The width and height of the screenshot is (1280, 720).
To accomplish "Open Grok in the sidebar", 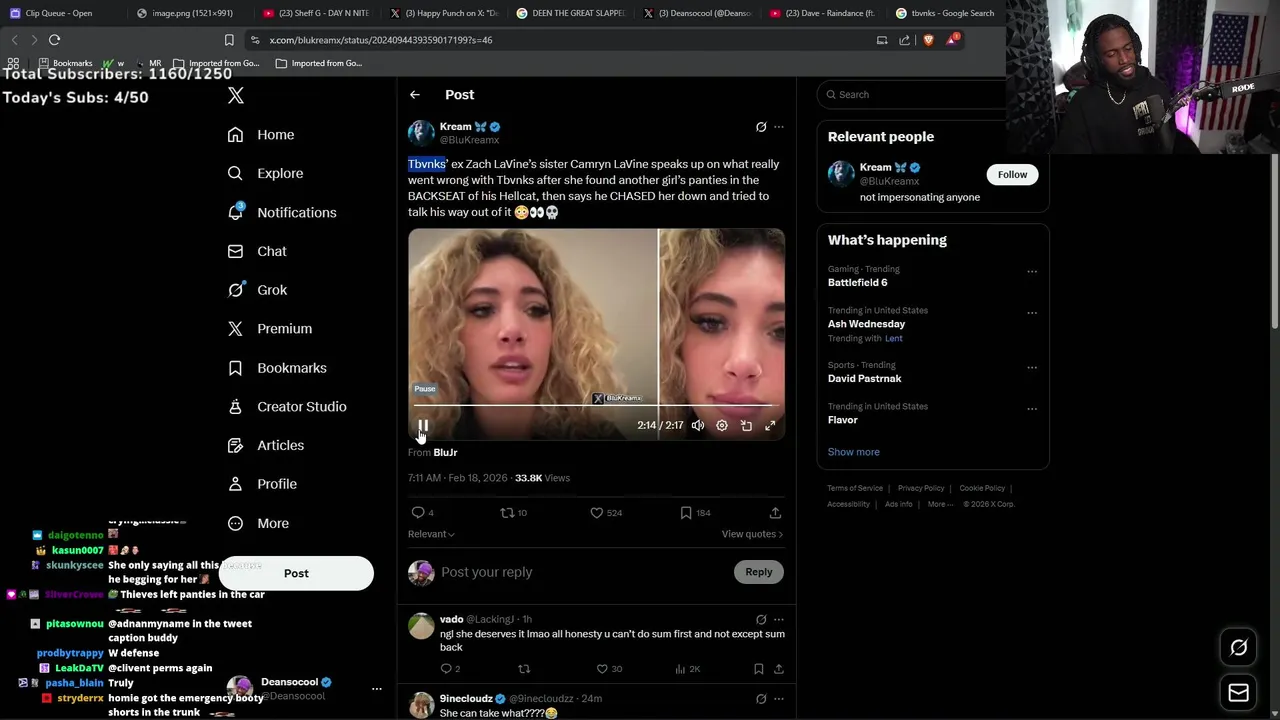I will point(257,290).
